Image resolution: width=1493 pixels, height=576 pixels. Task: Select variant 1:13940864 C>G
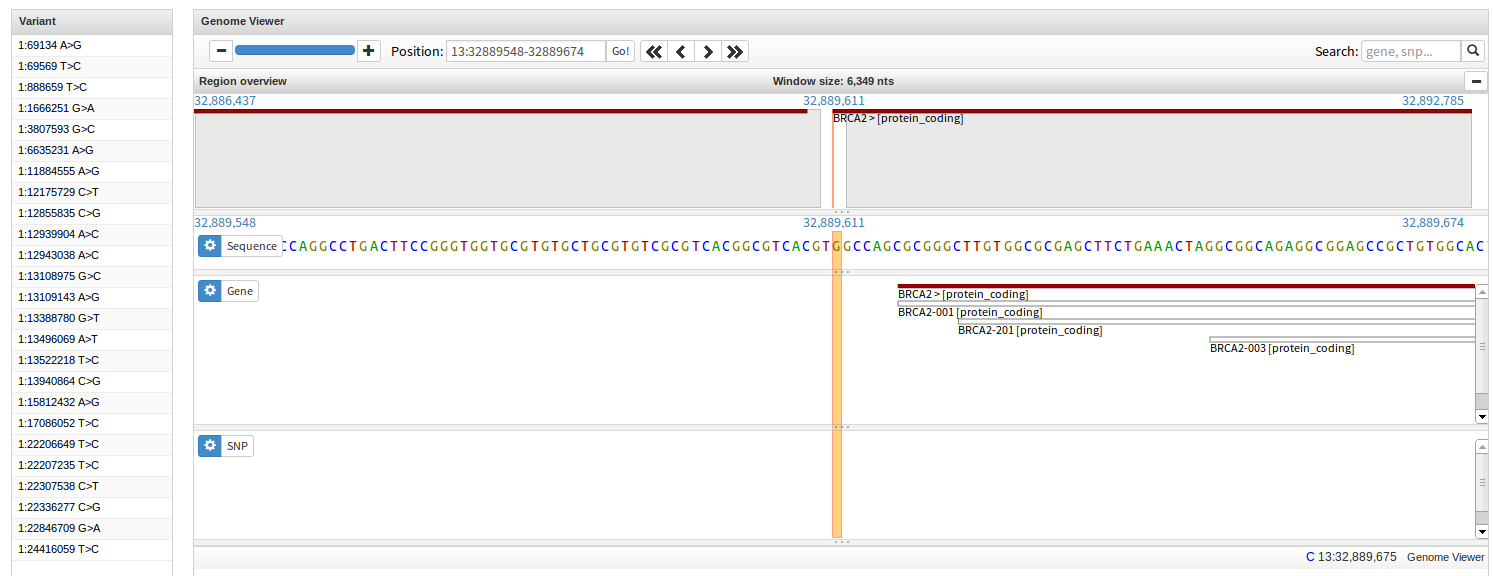tap(92, 381)
